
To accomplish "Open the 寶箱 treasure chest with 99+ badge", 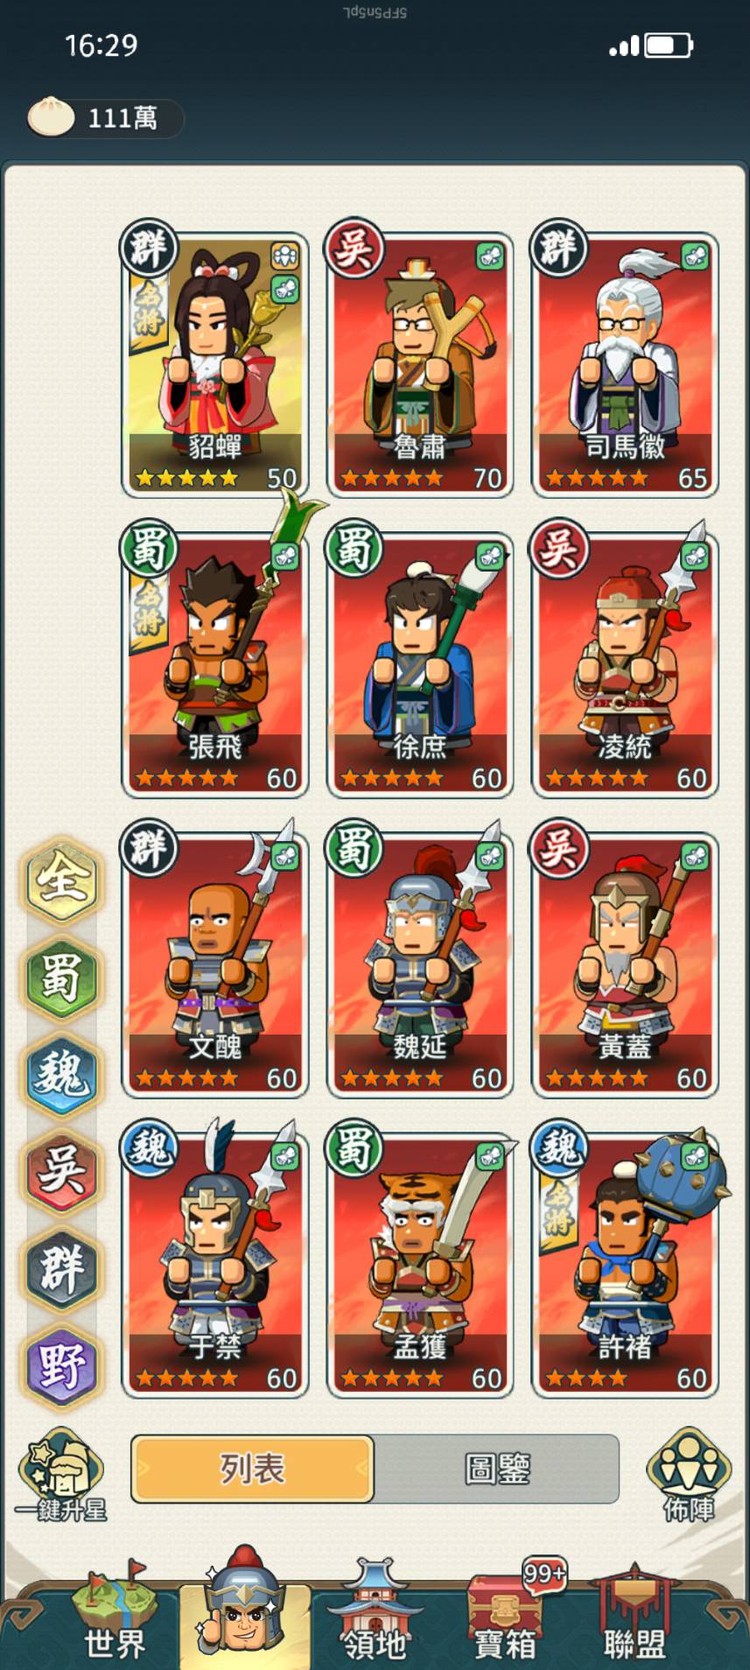I will (x=506, y=1612).
